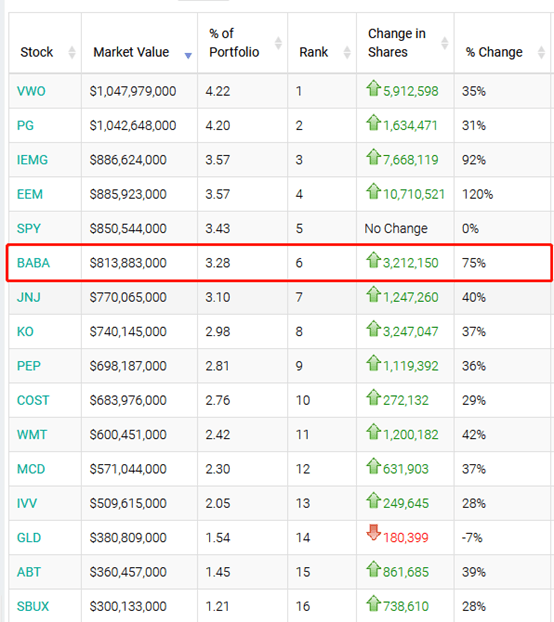
Task: Sort table by Stock column arrows
Action: tap(72, 52)
